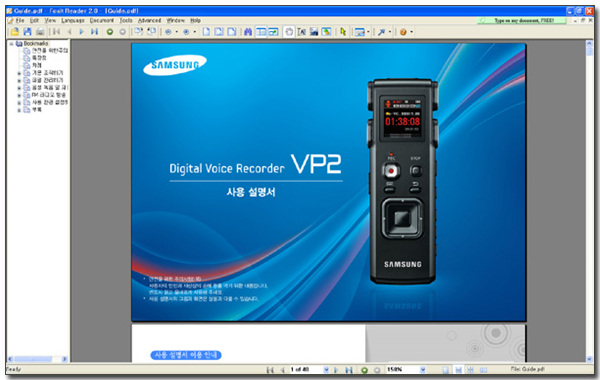
Task: Click next page arrow in status bar
Action: click(336, 370)
